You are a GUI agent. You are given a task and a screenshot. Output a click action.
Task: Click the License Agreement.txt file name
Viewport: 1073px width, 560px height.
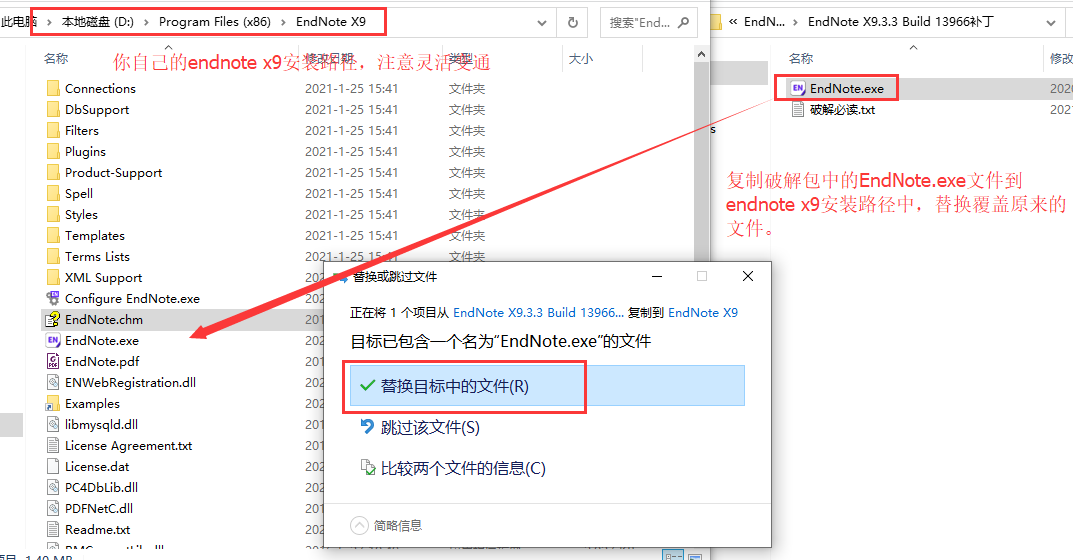pos(129,446)
